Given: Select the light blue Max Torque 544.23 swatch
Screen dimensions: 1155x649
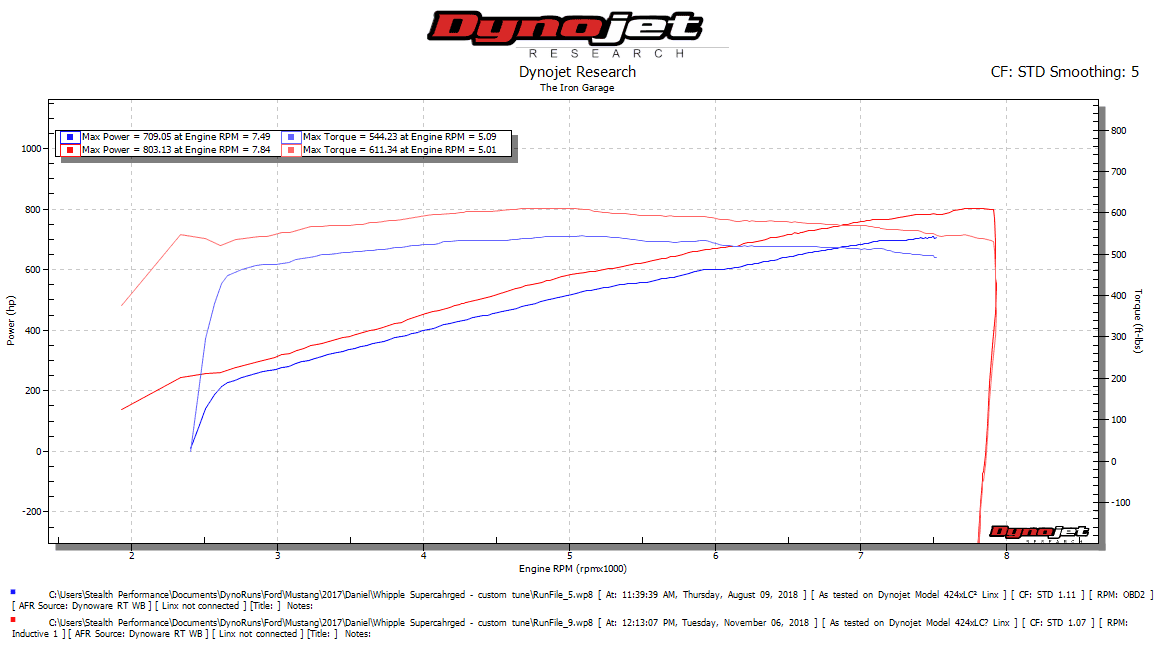Looking at the screenshot, I should coord(291,137).
